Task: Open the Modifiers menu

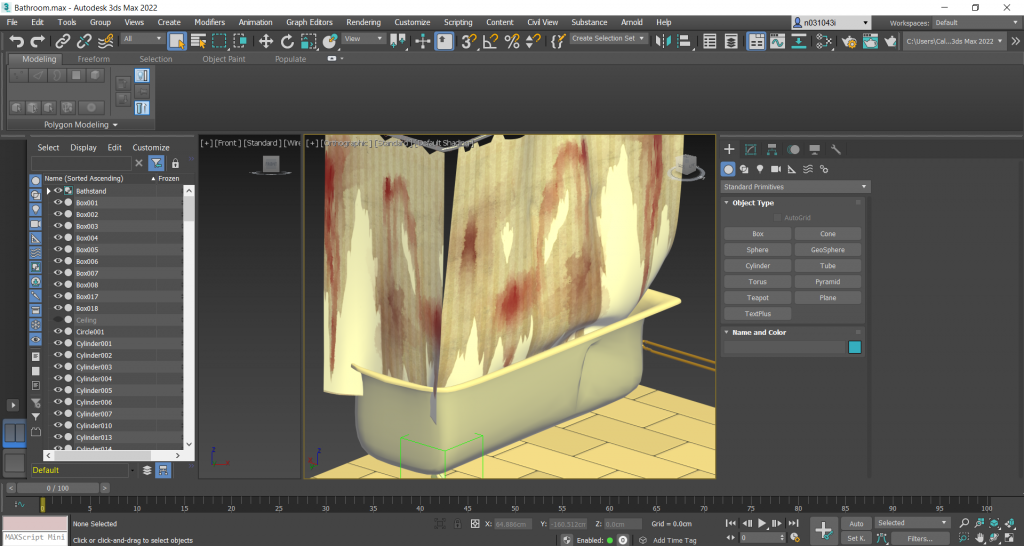Action: 209,22
